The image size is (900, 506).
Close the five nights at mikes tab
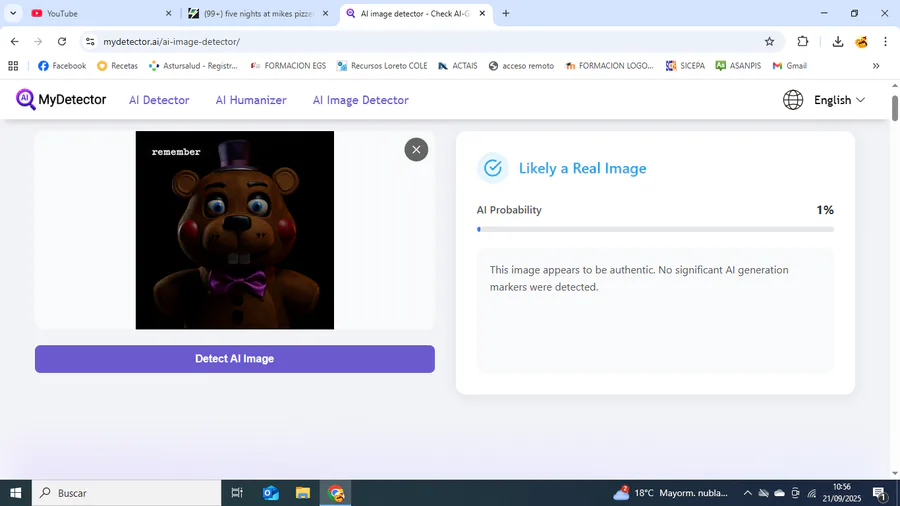(325, 13)
